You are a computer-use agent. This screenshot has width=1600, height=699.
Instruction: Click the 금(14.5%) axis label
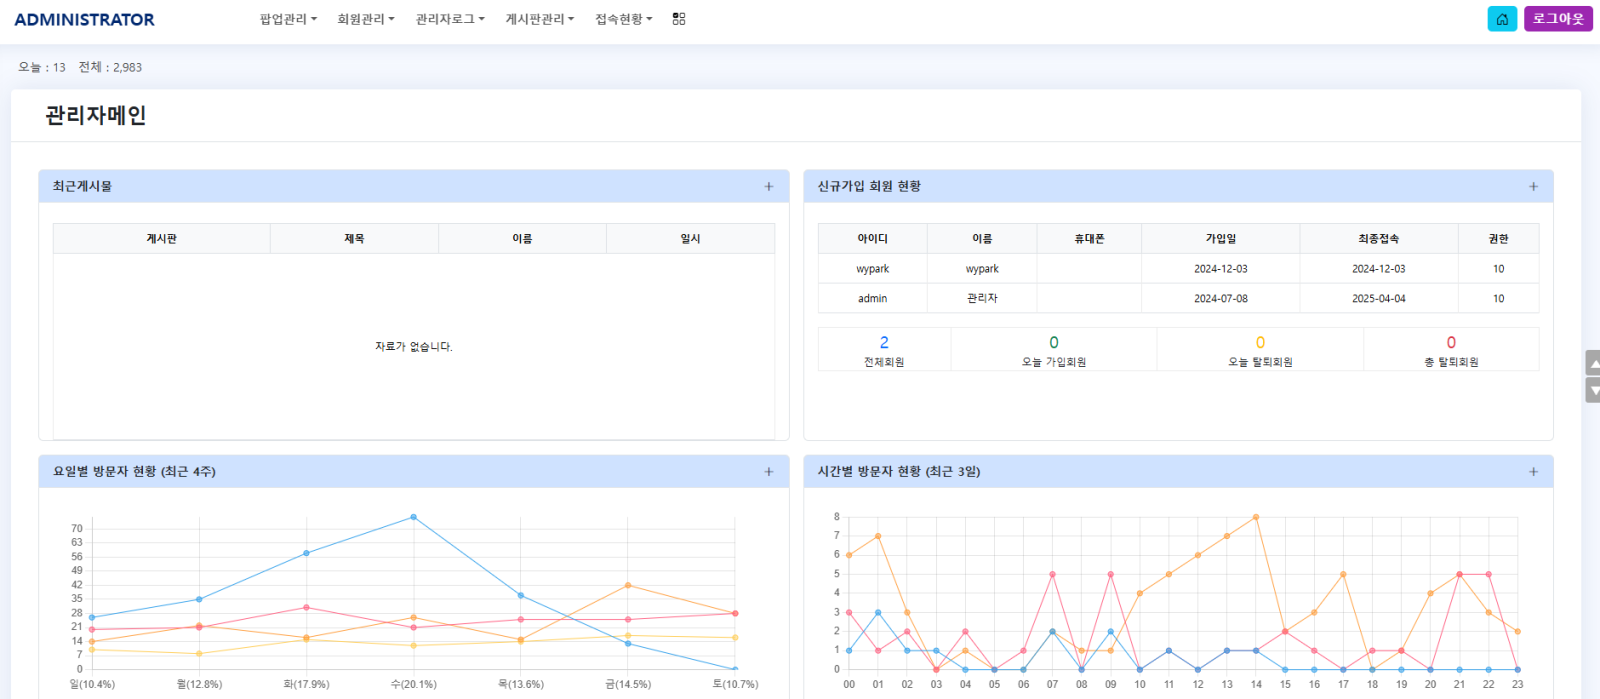628,684
